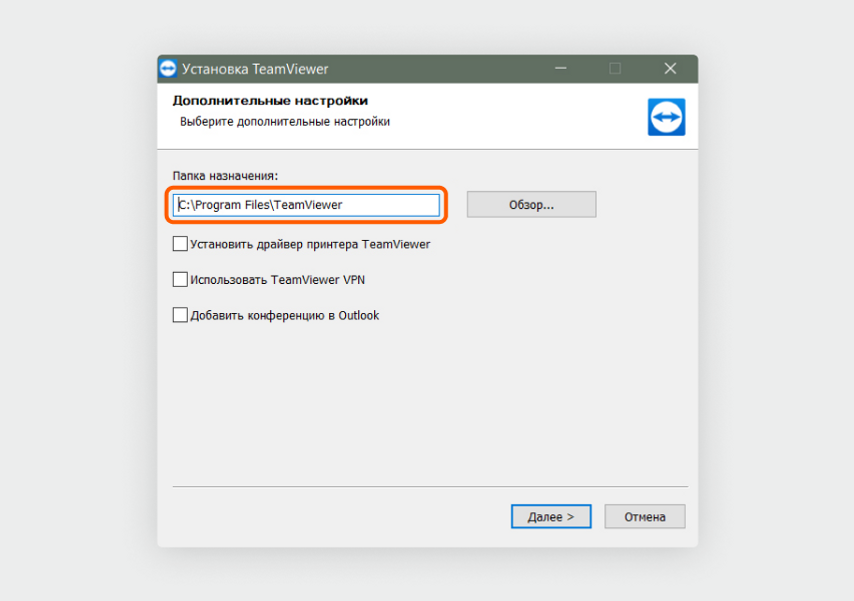Click the TeamViewer icon in the title bar

pos(168,69)
